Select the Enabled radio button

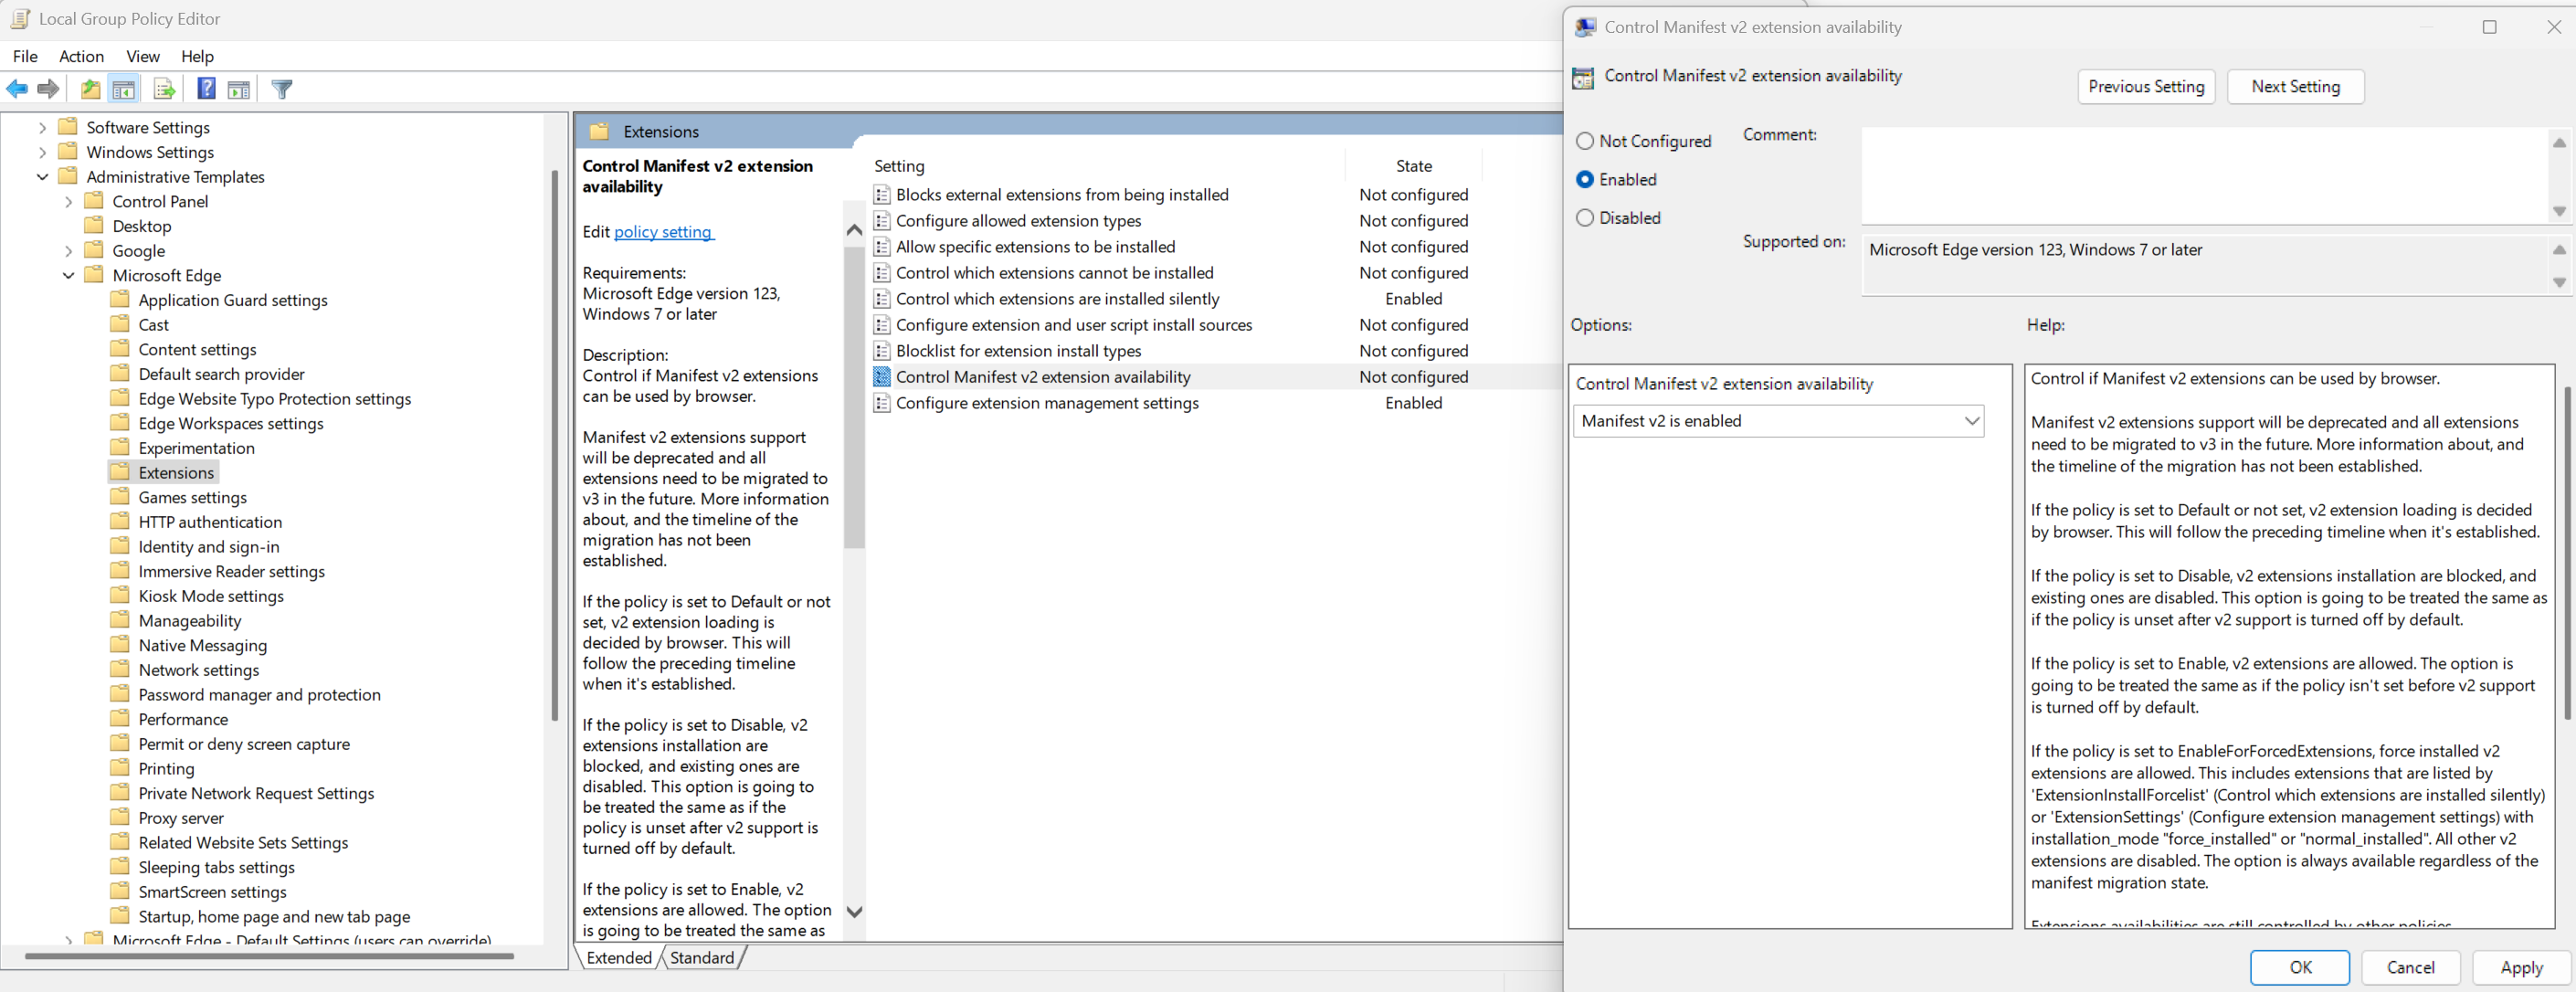pyautogui.click(x=1585, y=179)
